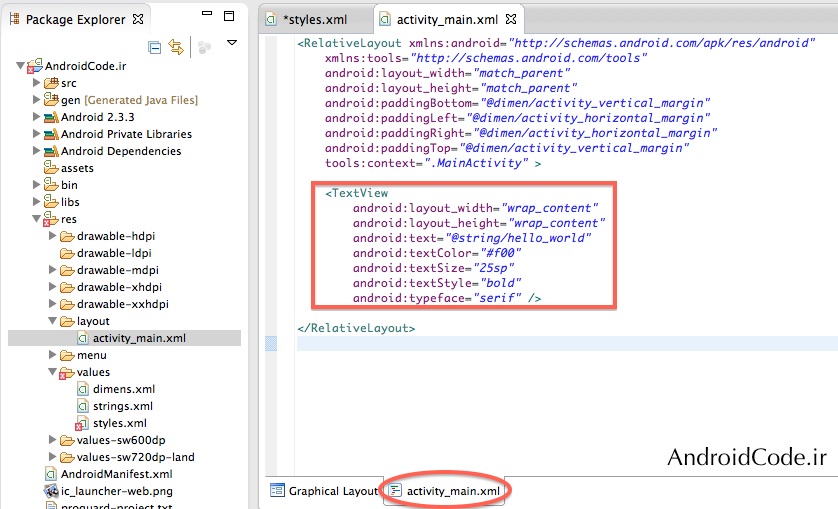
Task: Expand the src folder
Action: [37, 83]
